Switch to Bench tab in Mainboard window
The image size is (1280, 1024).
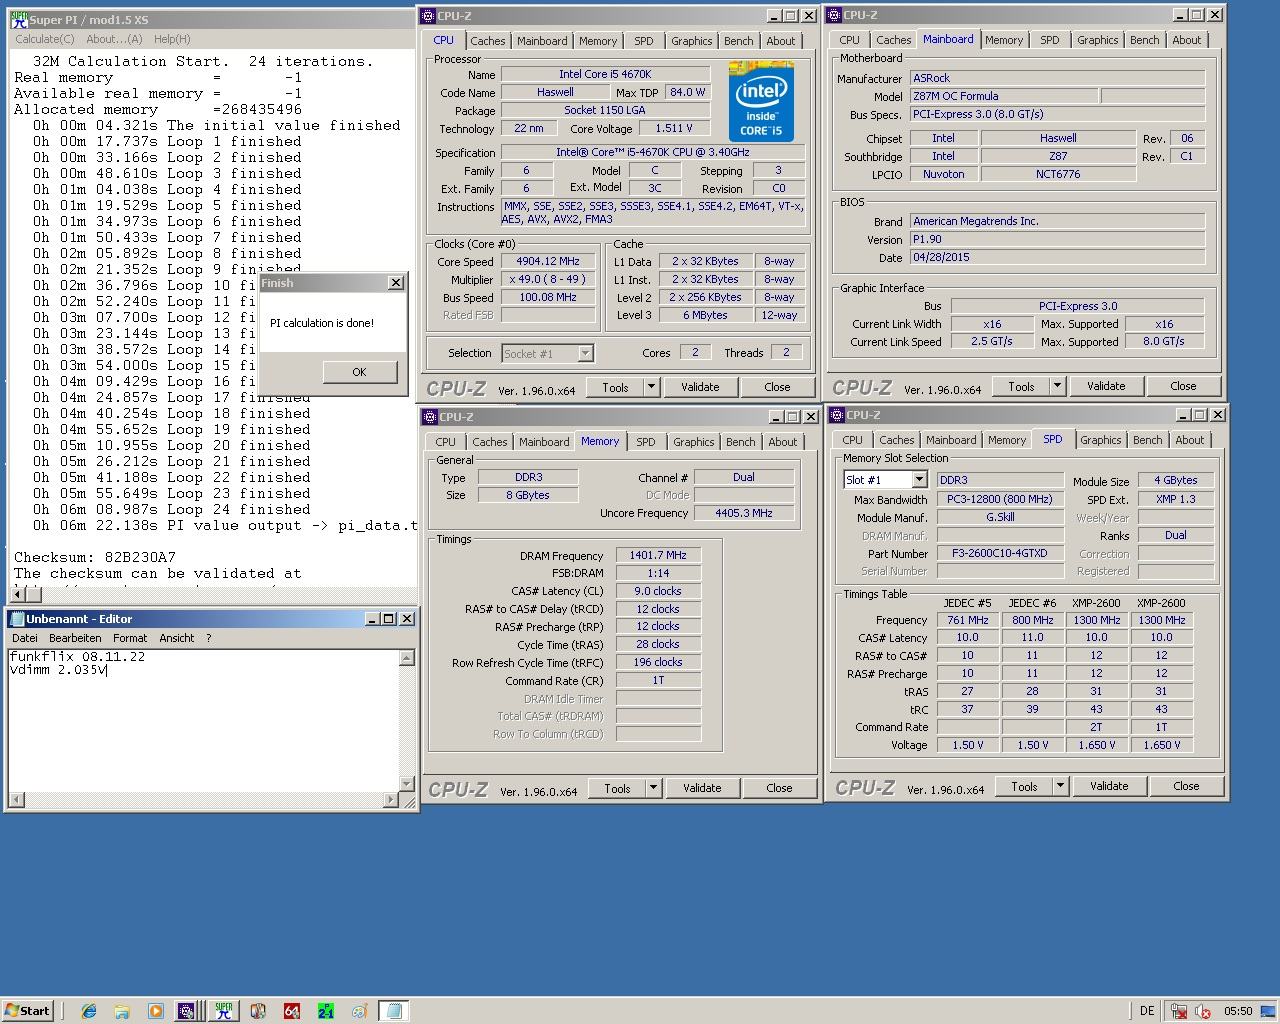(x=1145, y=40)
